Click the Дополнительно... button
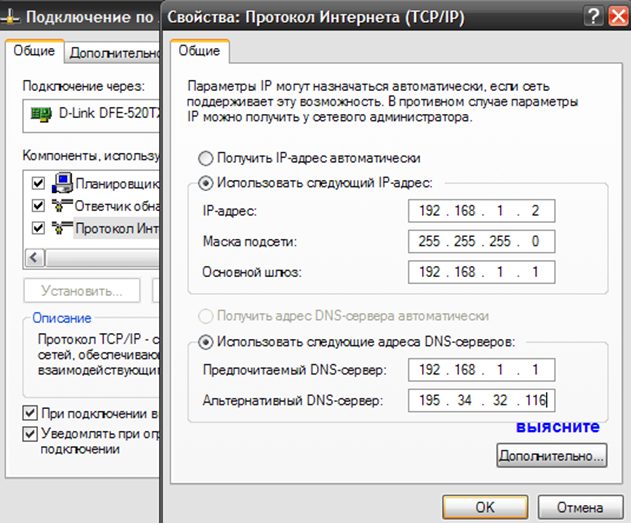Screen dimensions: 631x523 552,455
